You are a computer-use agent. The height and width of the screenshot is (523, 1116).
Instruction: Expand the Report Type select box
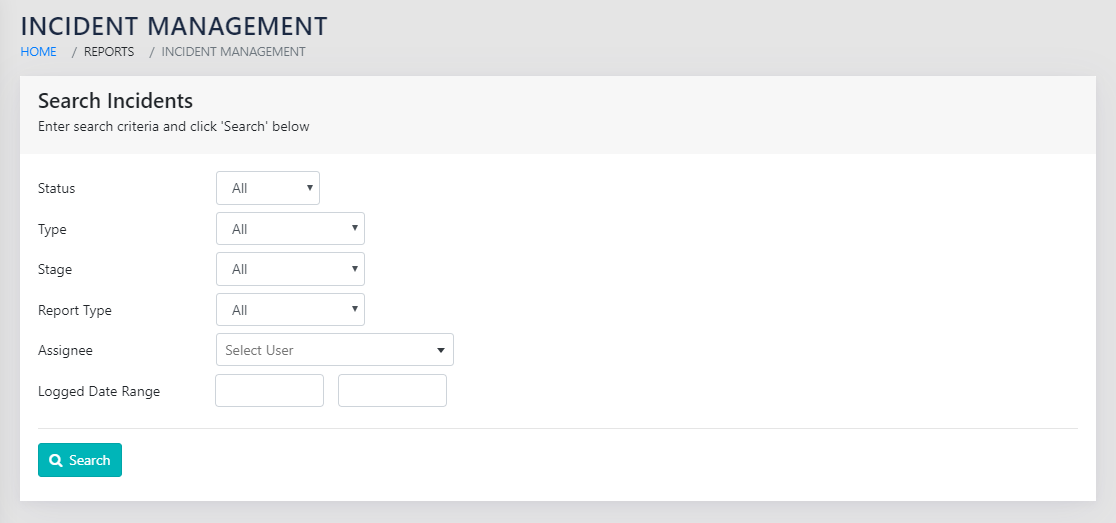point(289,310)
